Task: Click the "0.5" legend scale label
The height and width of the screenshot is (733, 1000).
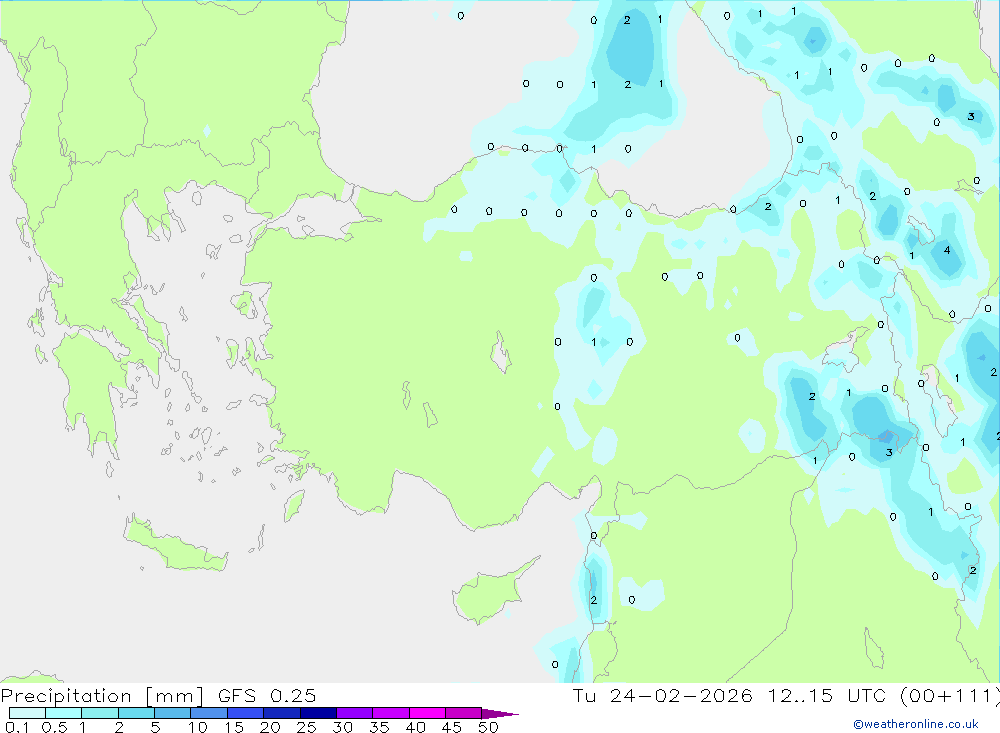Action: click(x=54, y=727)
